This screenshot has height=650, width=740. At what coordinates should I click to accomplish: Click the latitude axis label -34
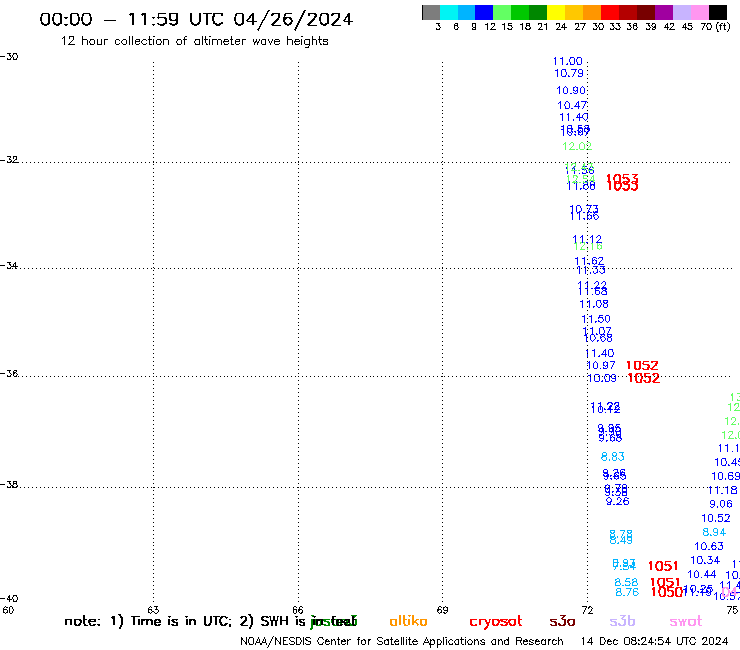pyautogui.click(x=9, y=265)
